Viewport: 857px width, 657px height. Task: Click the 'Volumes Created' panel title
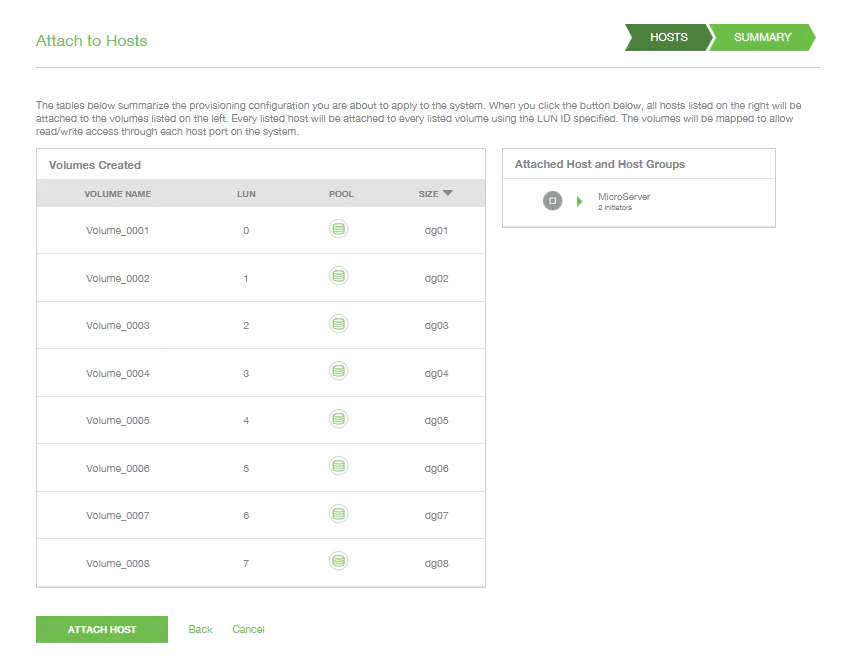[95, 165]
